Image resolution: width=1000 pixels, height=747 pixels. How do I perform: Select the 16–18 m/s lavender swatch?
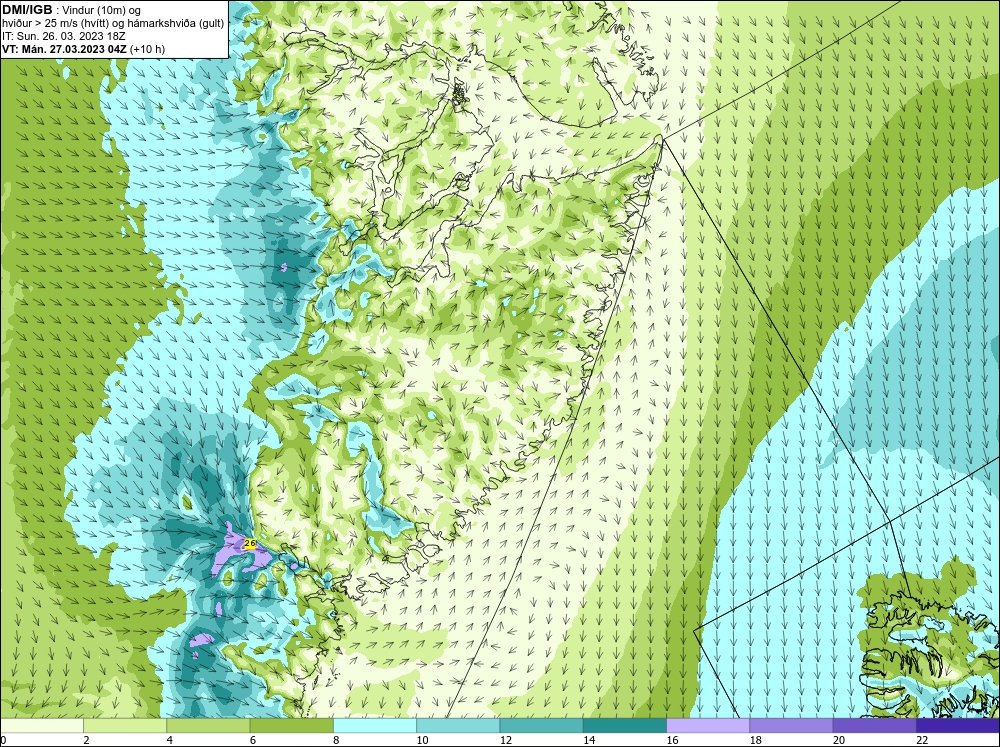tap(708, 726)
